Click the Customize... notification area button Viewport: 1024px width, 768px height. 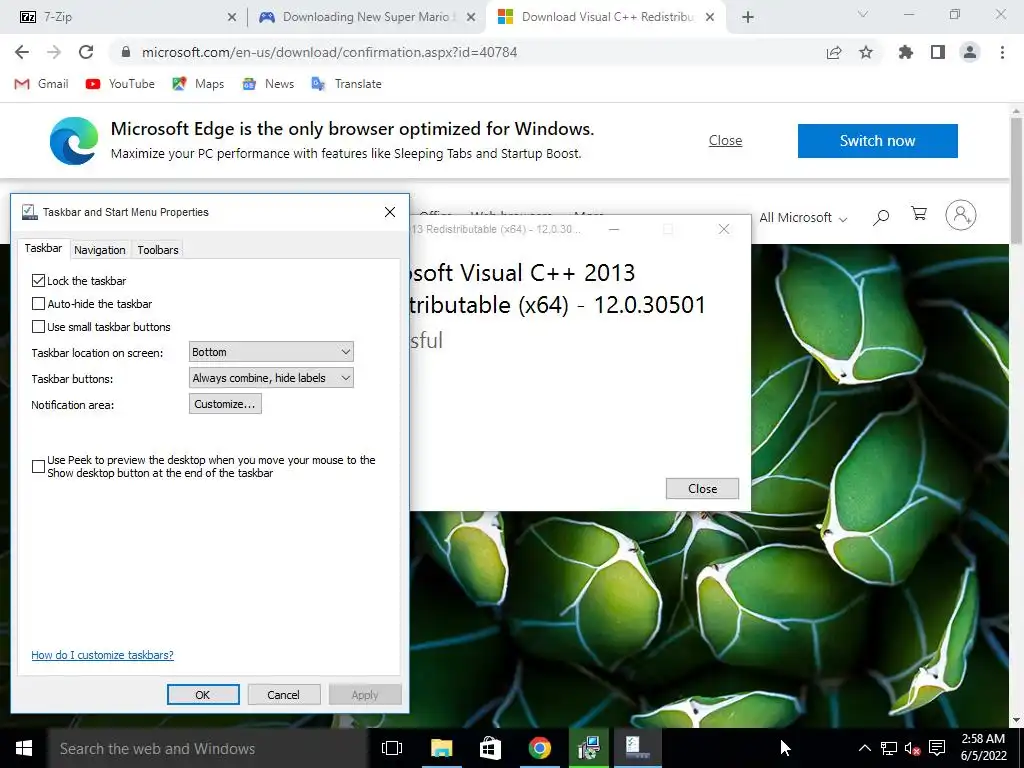(x=225, y=404)
